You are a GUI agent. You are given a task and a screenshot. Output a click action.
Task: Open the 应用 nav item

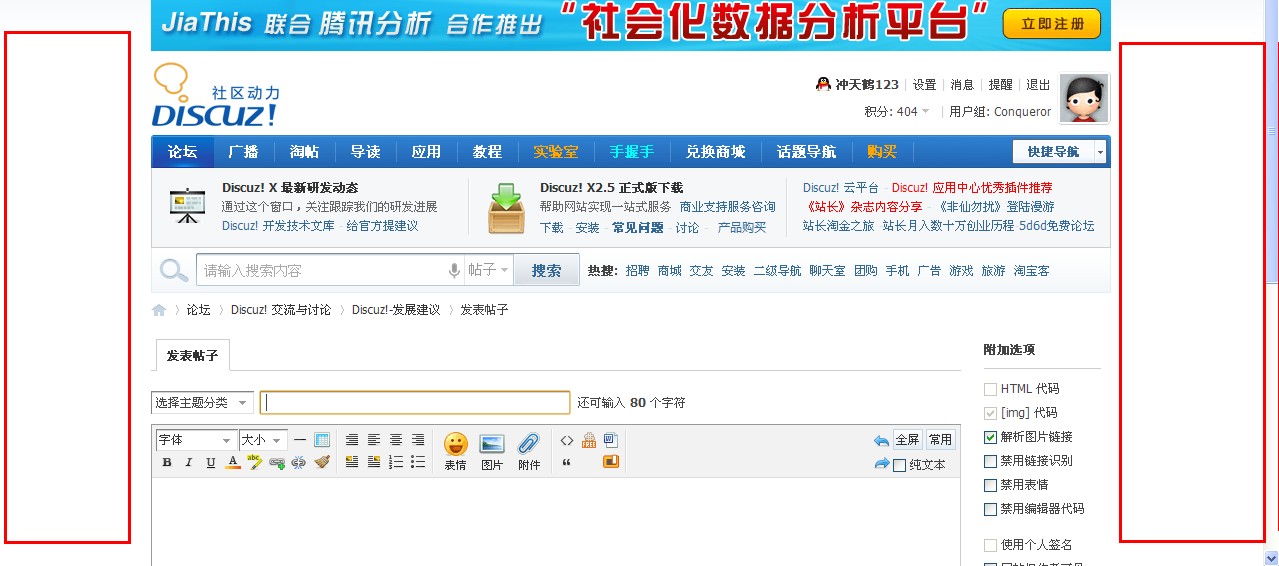426,152
